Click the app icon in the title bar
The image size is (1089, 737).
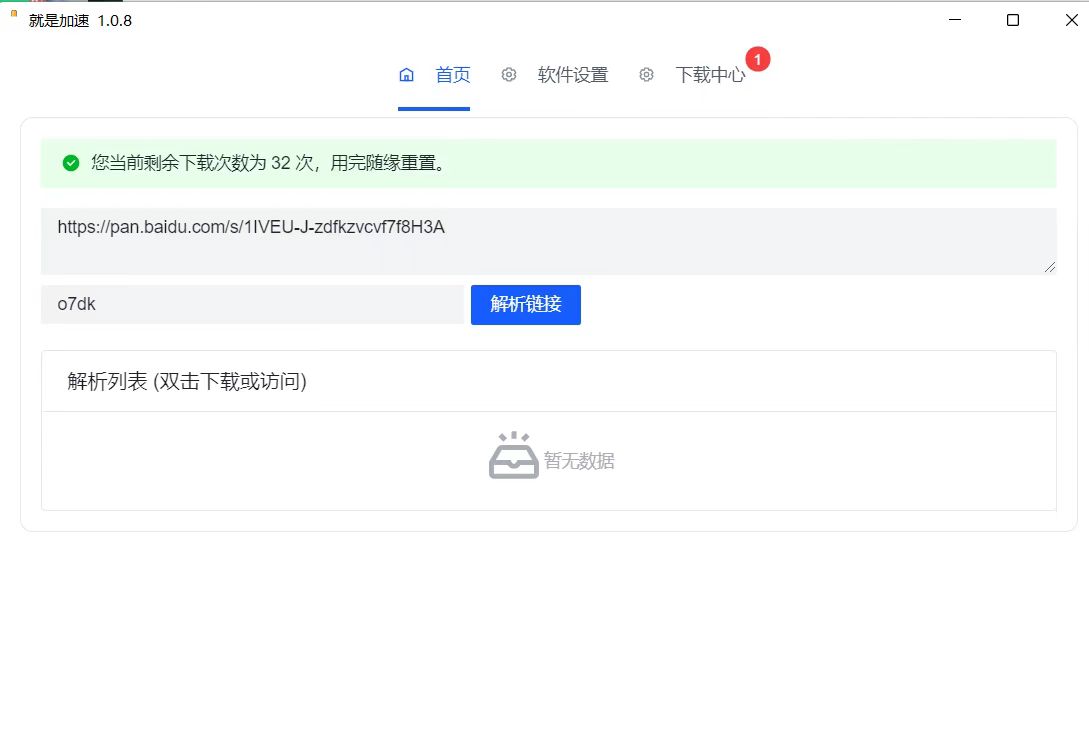(x=14, y=14)
